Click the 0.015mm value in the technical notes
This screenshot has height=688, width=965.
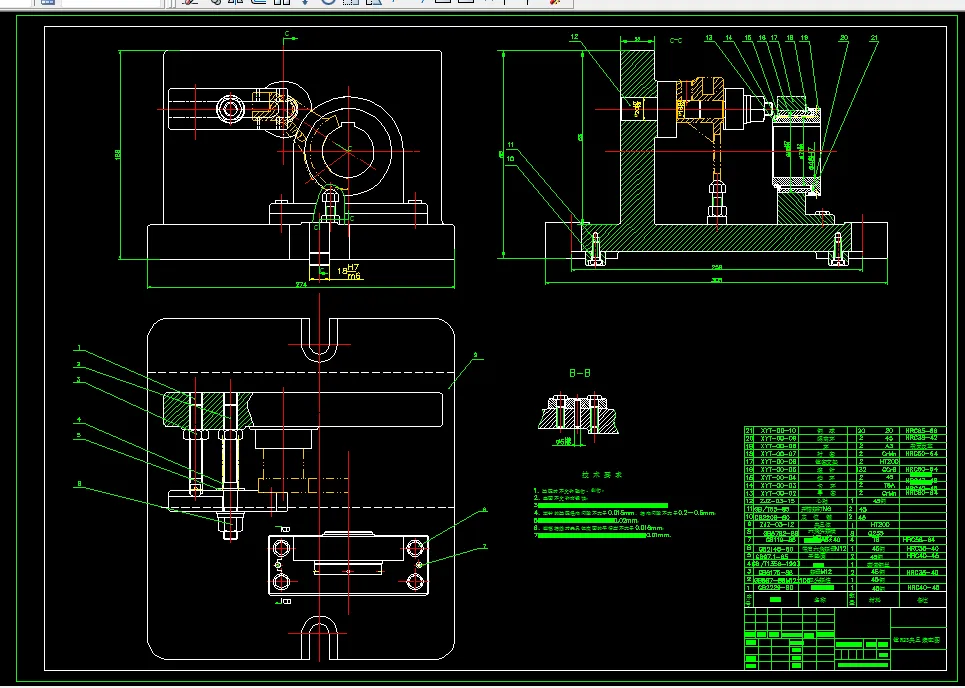621,512
